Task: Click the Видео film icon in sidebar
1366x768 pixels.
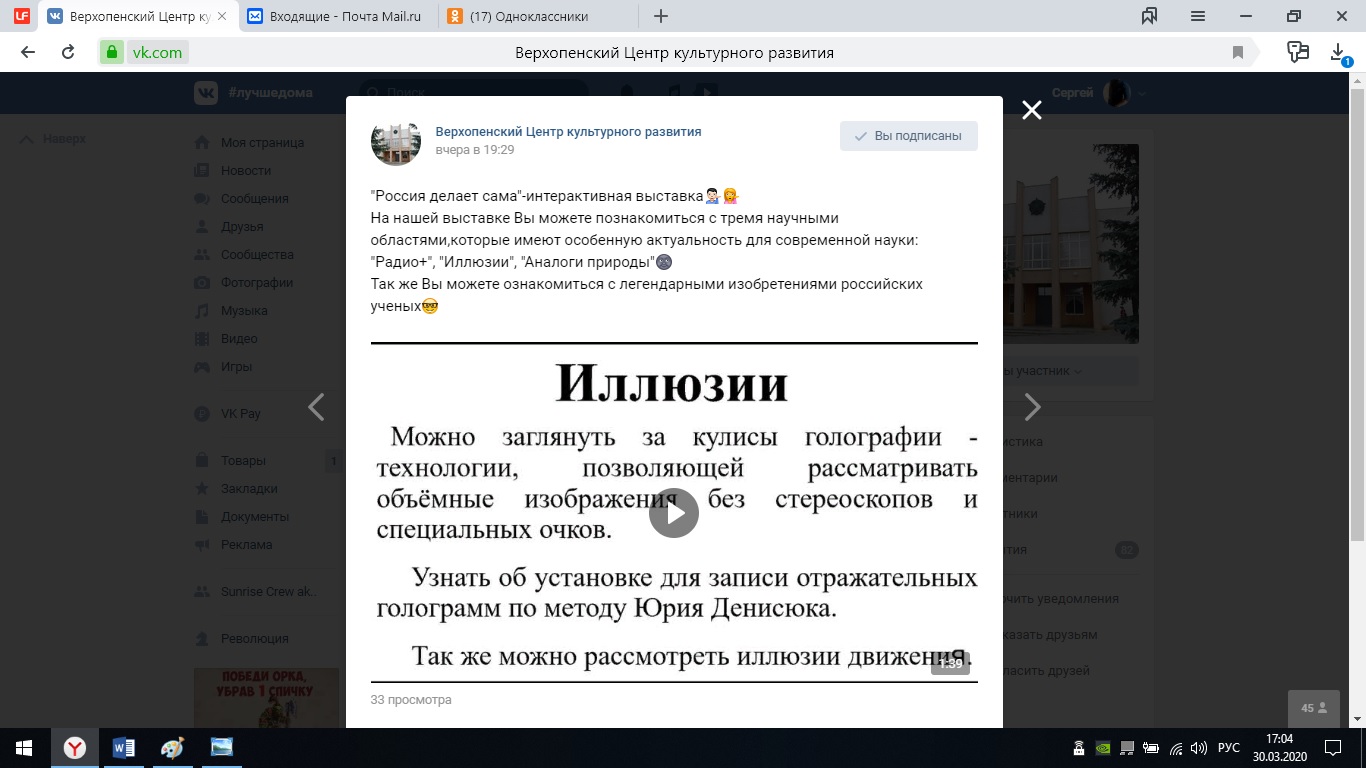Action: point(202,339)
